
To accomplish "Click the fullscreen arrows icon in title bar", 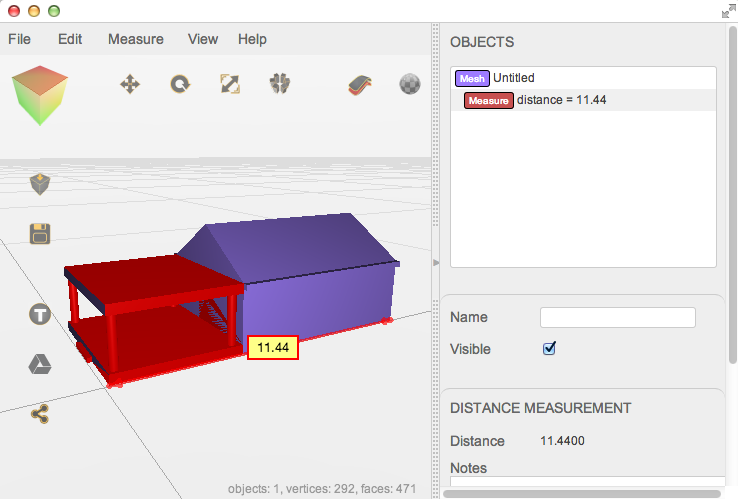I will pos(729,11).
